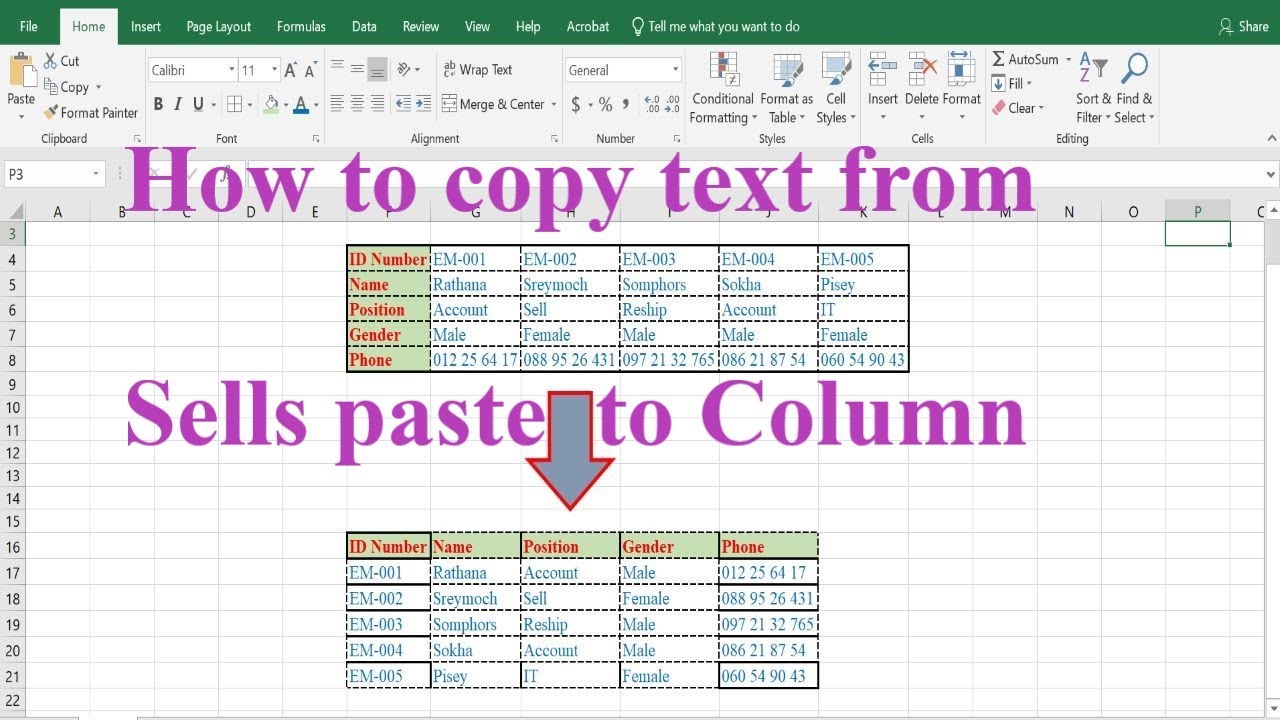The width and height of the screenshot is (1280, 720).
Task: Align text to middle icon
Action: tap(357, 69)
